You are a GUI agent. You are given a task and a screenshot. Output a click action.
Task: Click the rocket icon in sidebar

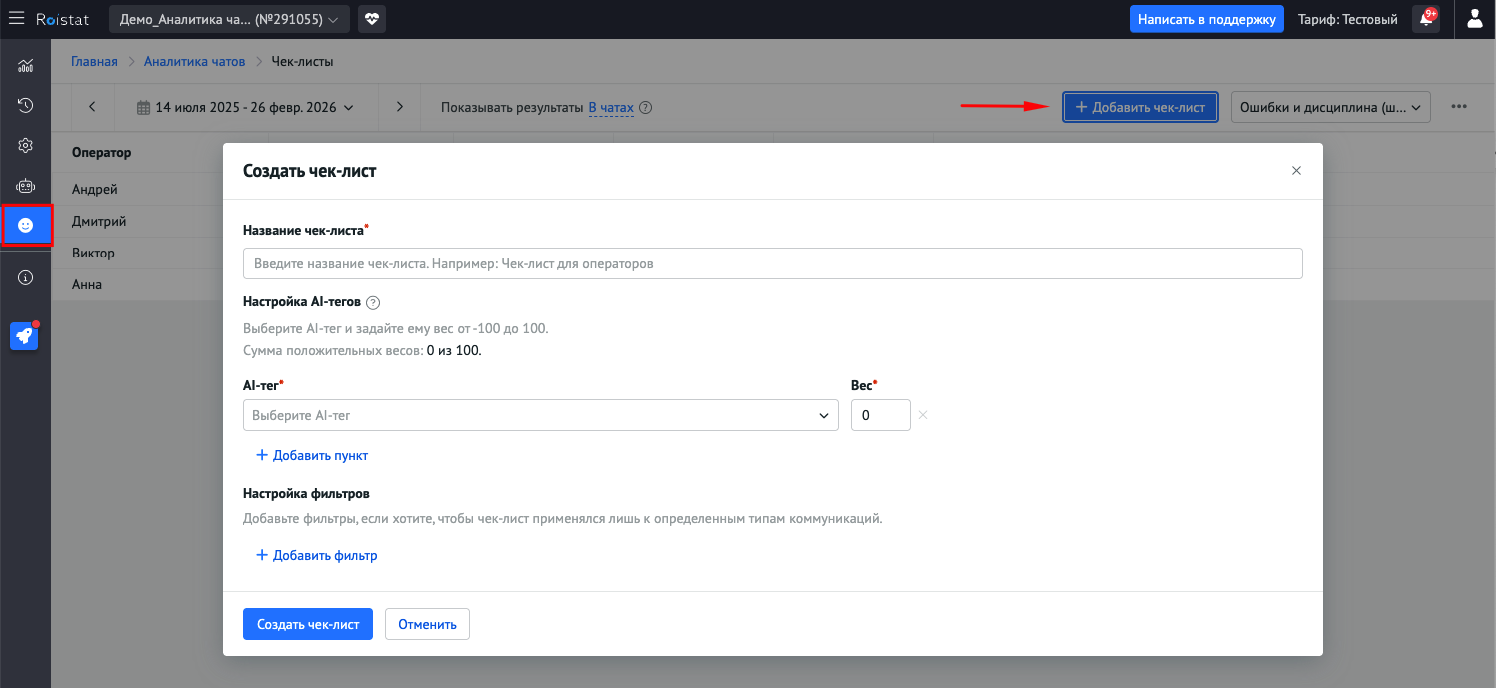(24, 336)
